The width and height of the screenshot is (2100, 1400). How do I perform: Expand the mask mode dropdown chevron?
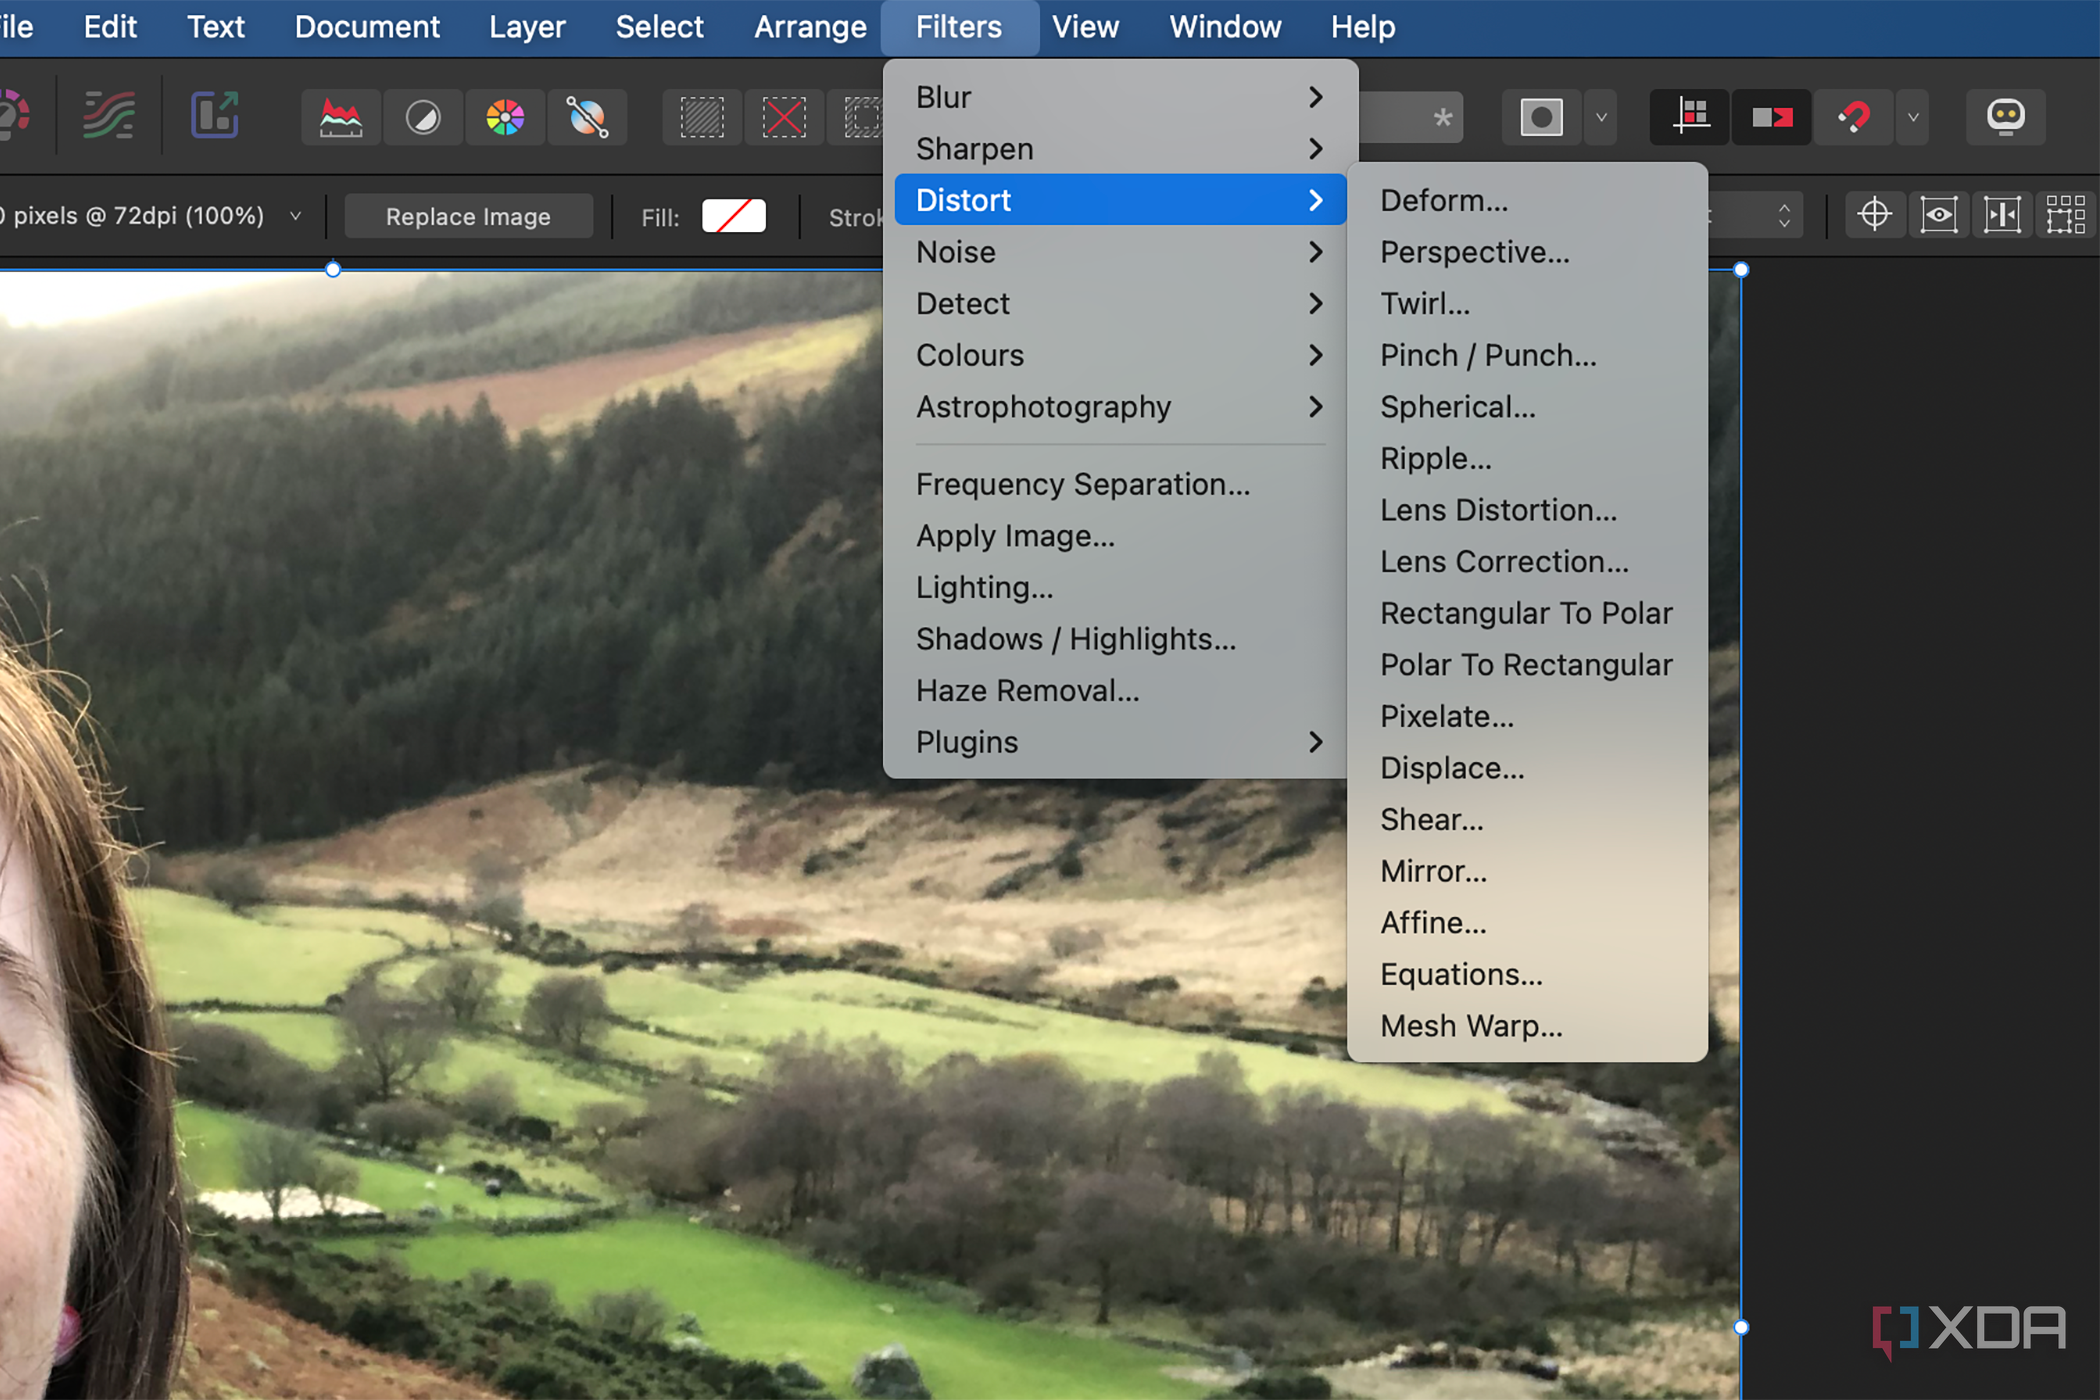(x=1600, y=117)
